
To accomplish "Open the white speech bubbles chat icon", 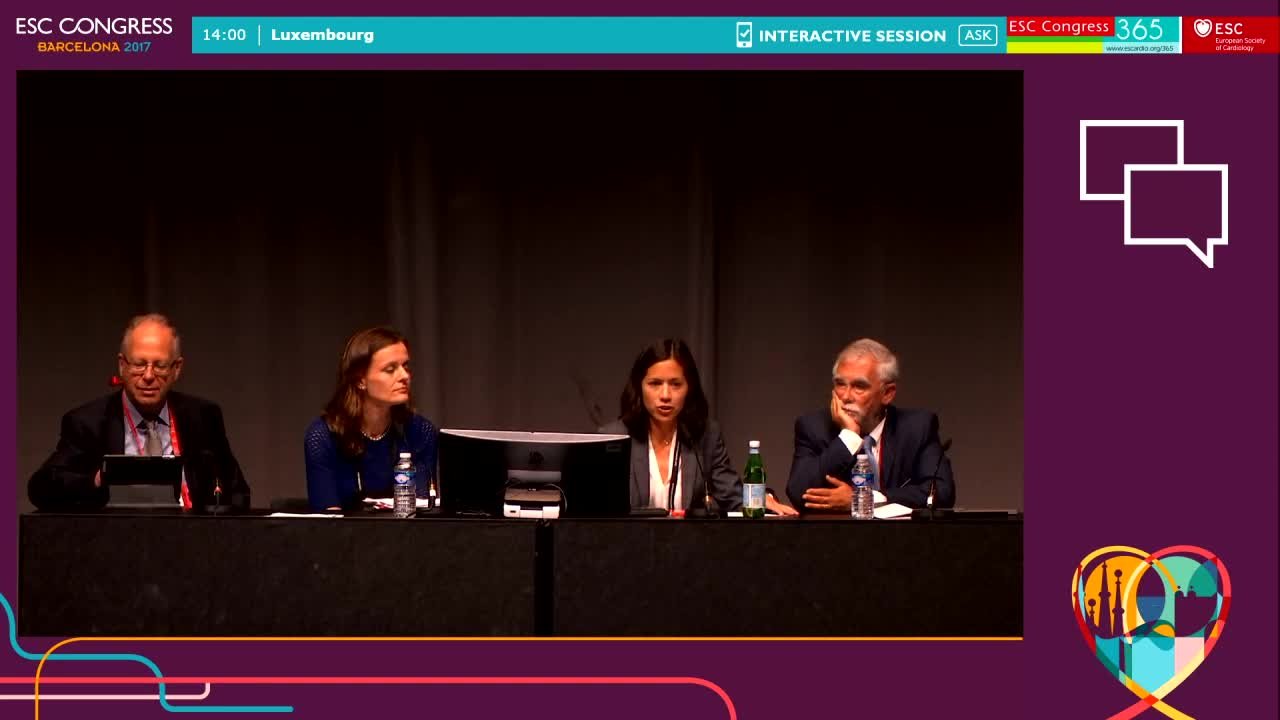I will click(1153, 193).
